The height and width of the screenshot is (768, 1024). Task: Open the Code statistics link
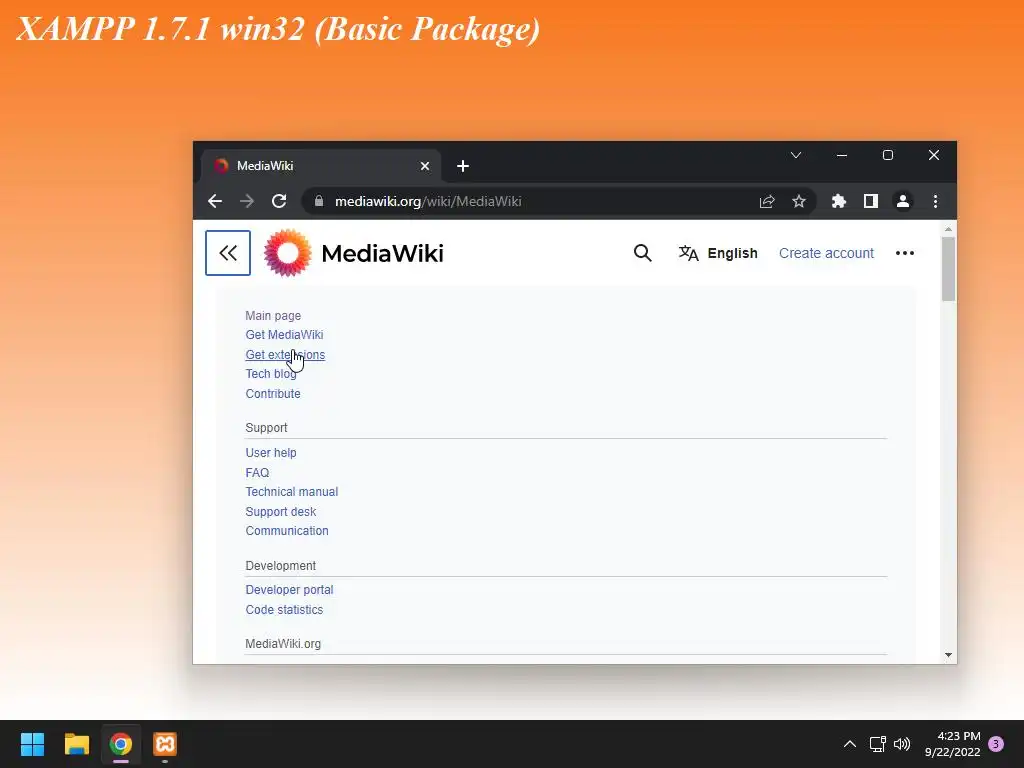284,609
